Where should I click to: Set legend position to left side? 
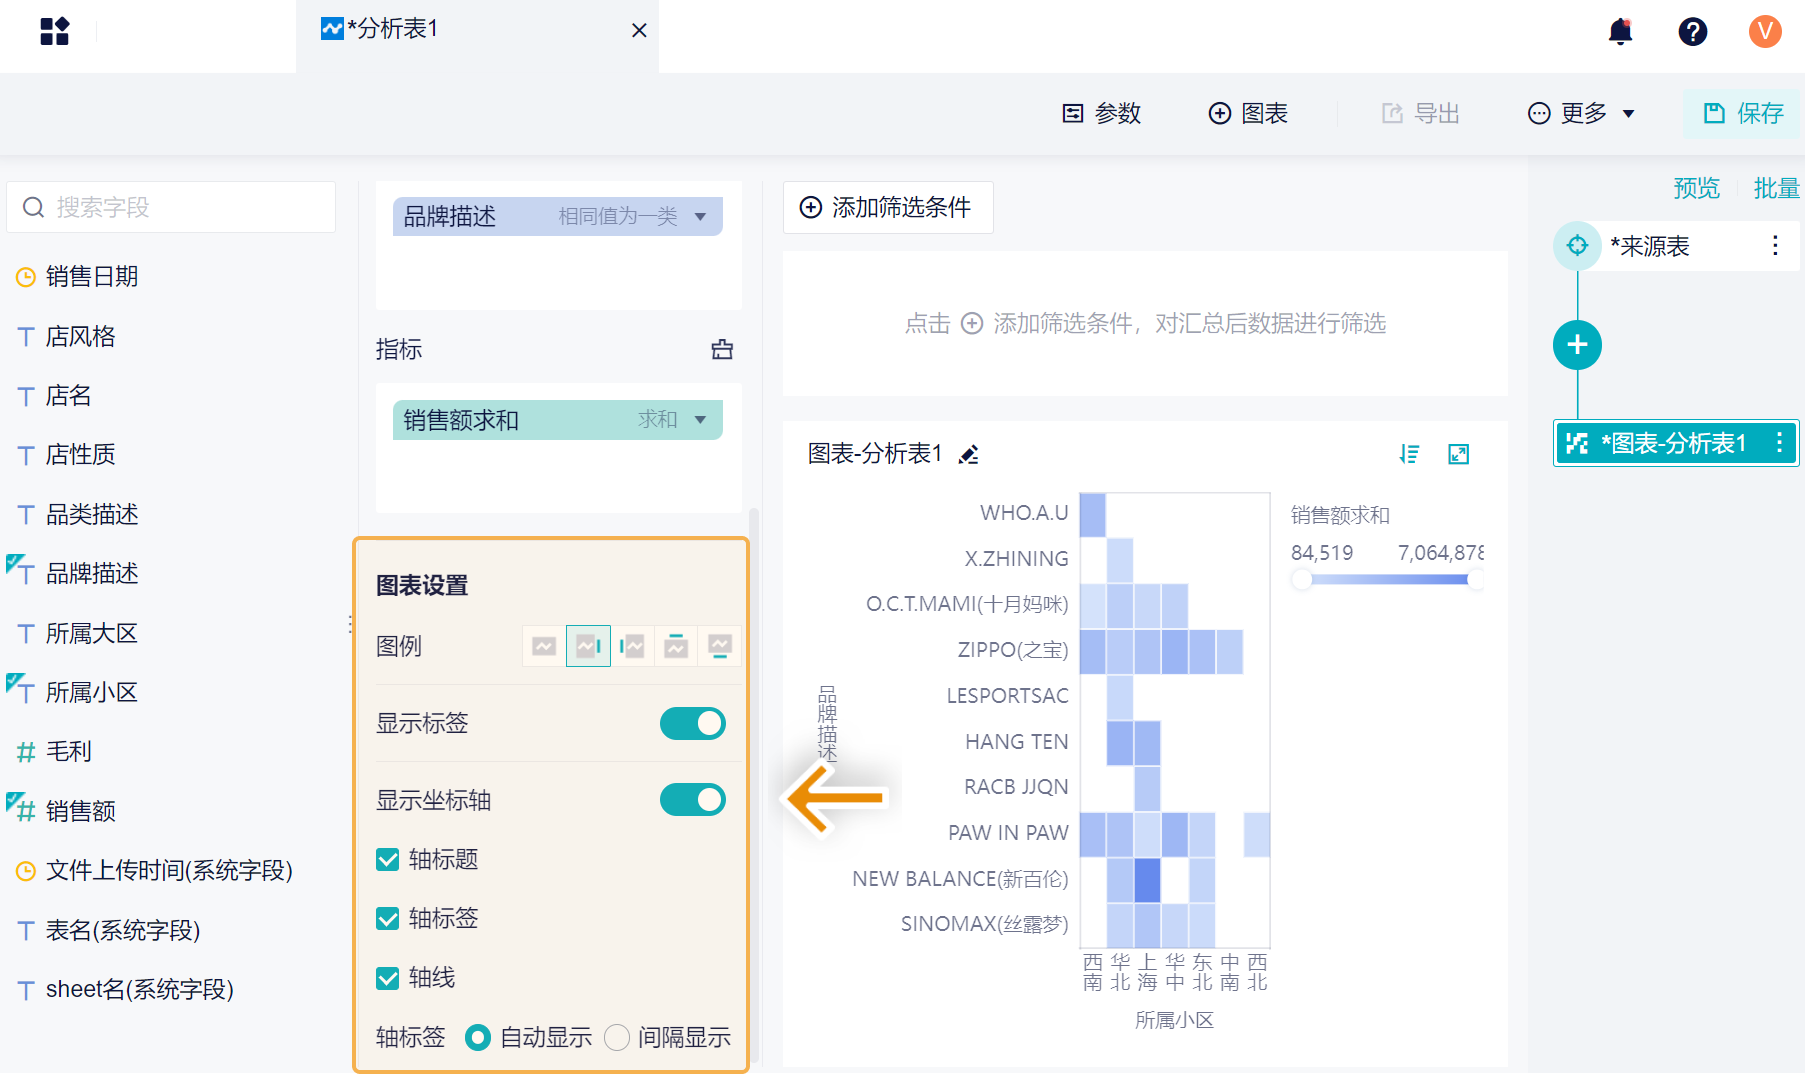[x=632, y=646]
